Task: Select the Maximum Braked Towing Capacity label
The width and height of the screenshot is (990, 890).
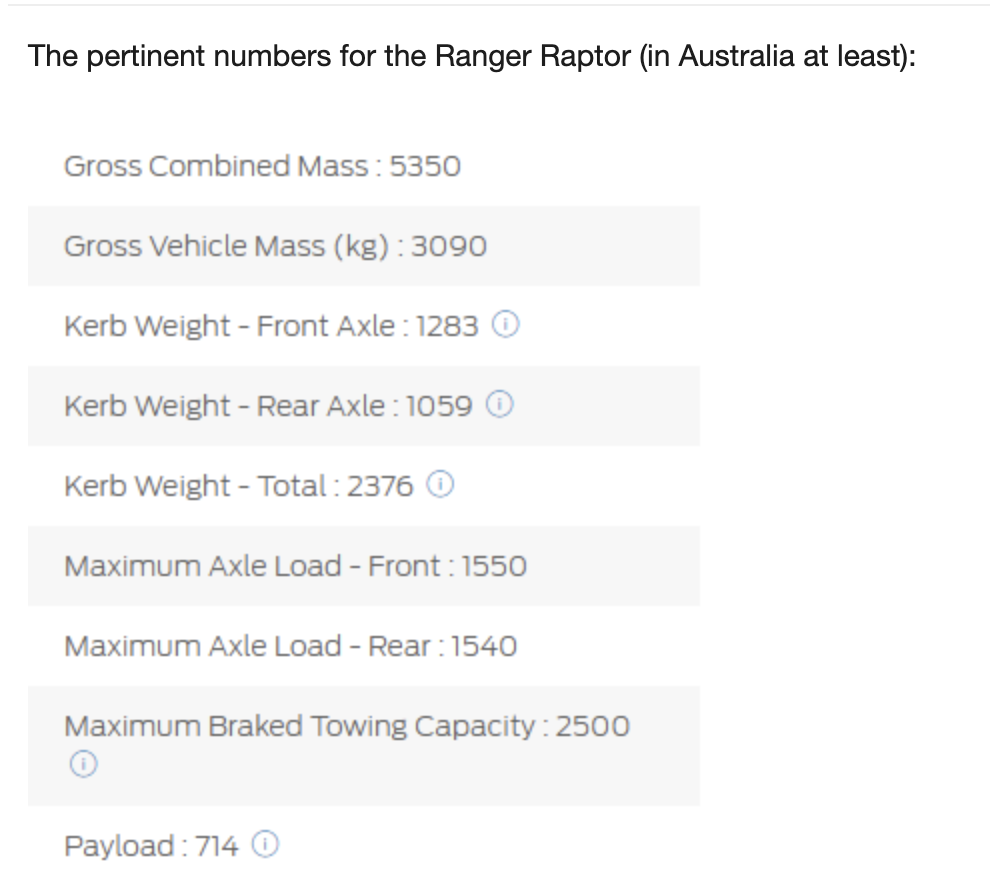Action: pos(299,726)
